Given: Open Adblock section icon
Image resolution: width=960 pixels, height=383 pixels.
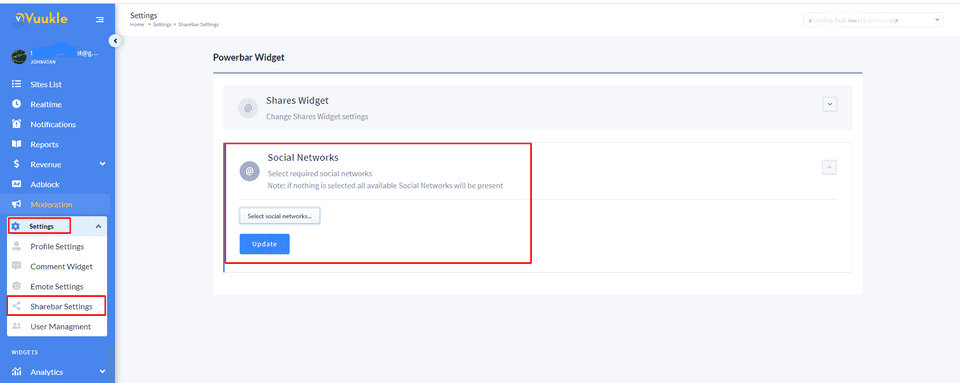Looking at the screenshot, I should pyautogui.click(x=17, y=184).
